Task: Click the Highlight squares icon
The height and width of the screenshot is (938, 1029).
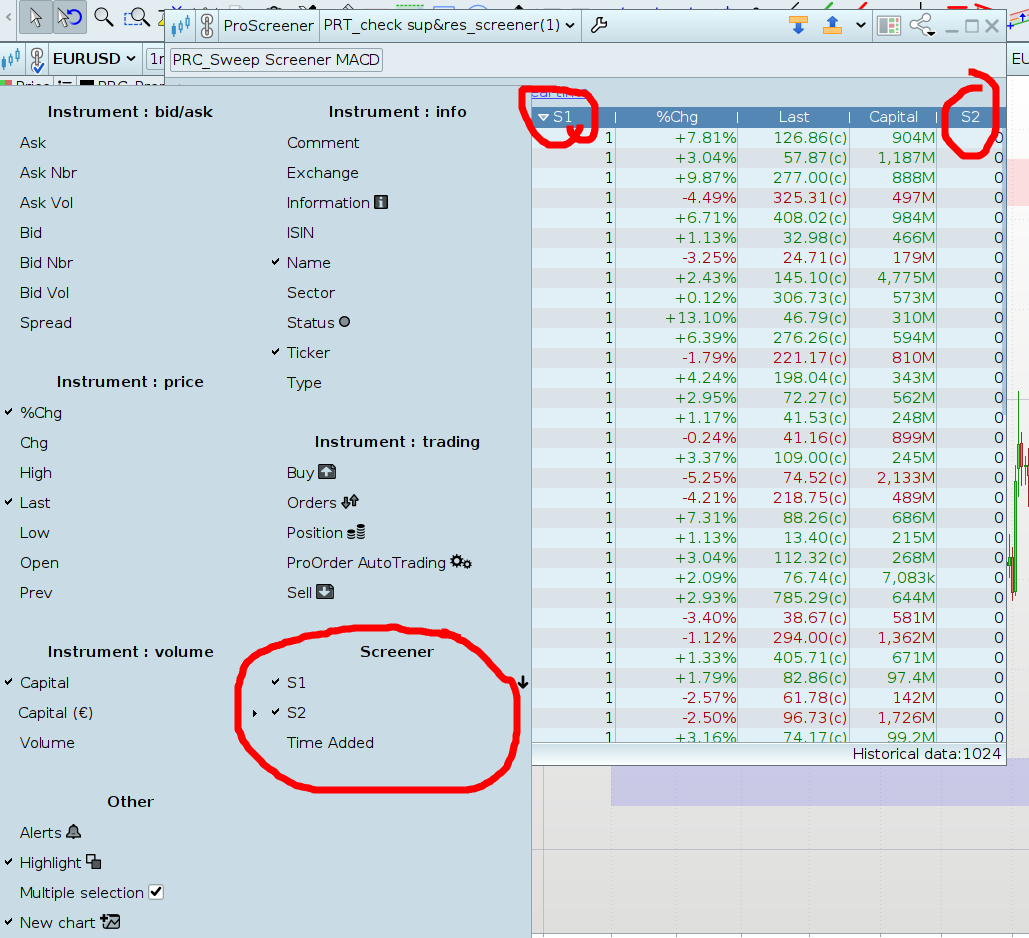Action: [x=94, y=862]
